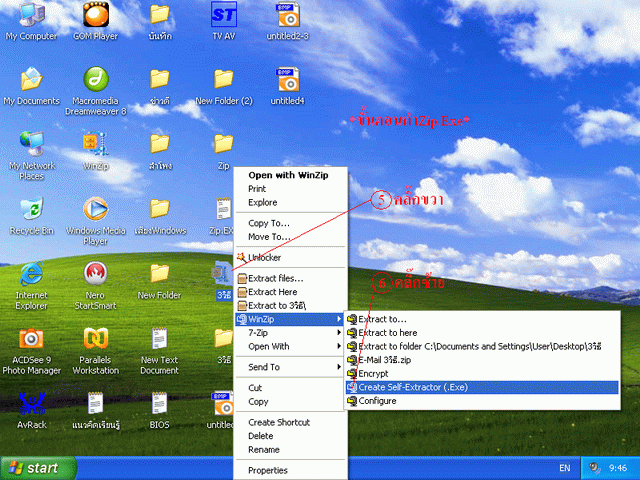Choose Print from the context menu
The image size is (640, 480).
tap(291, 189)
